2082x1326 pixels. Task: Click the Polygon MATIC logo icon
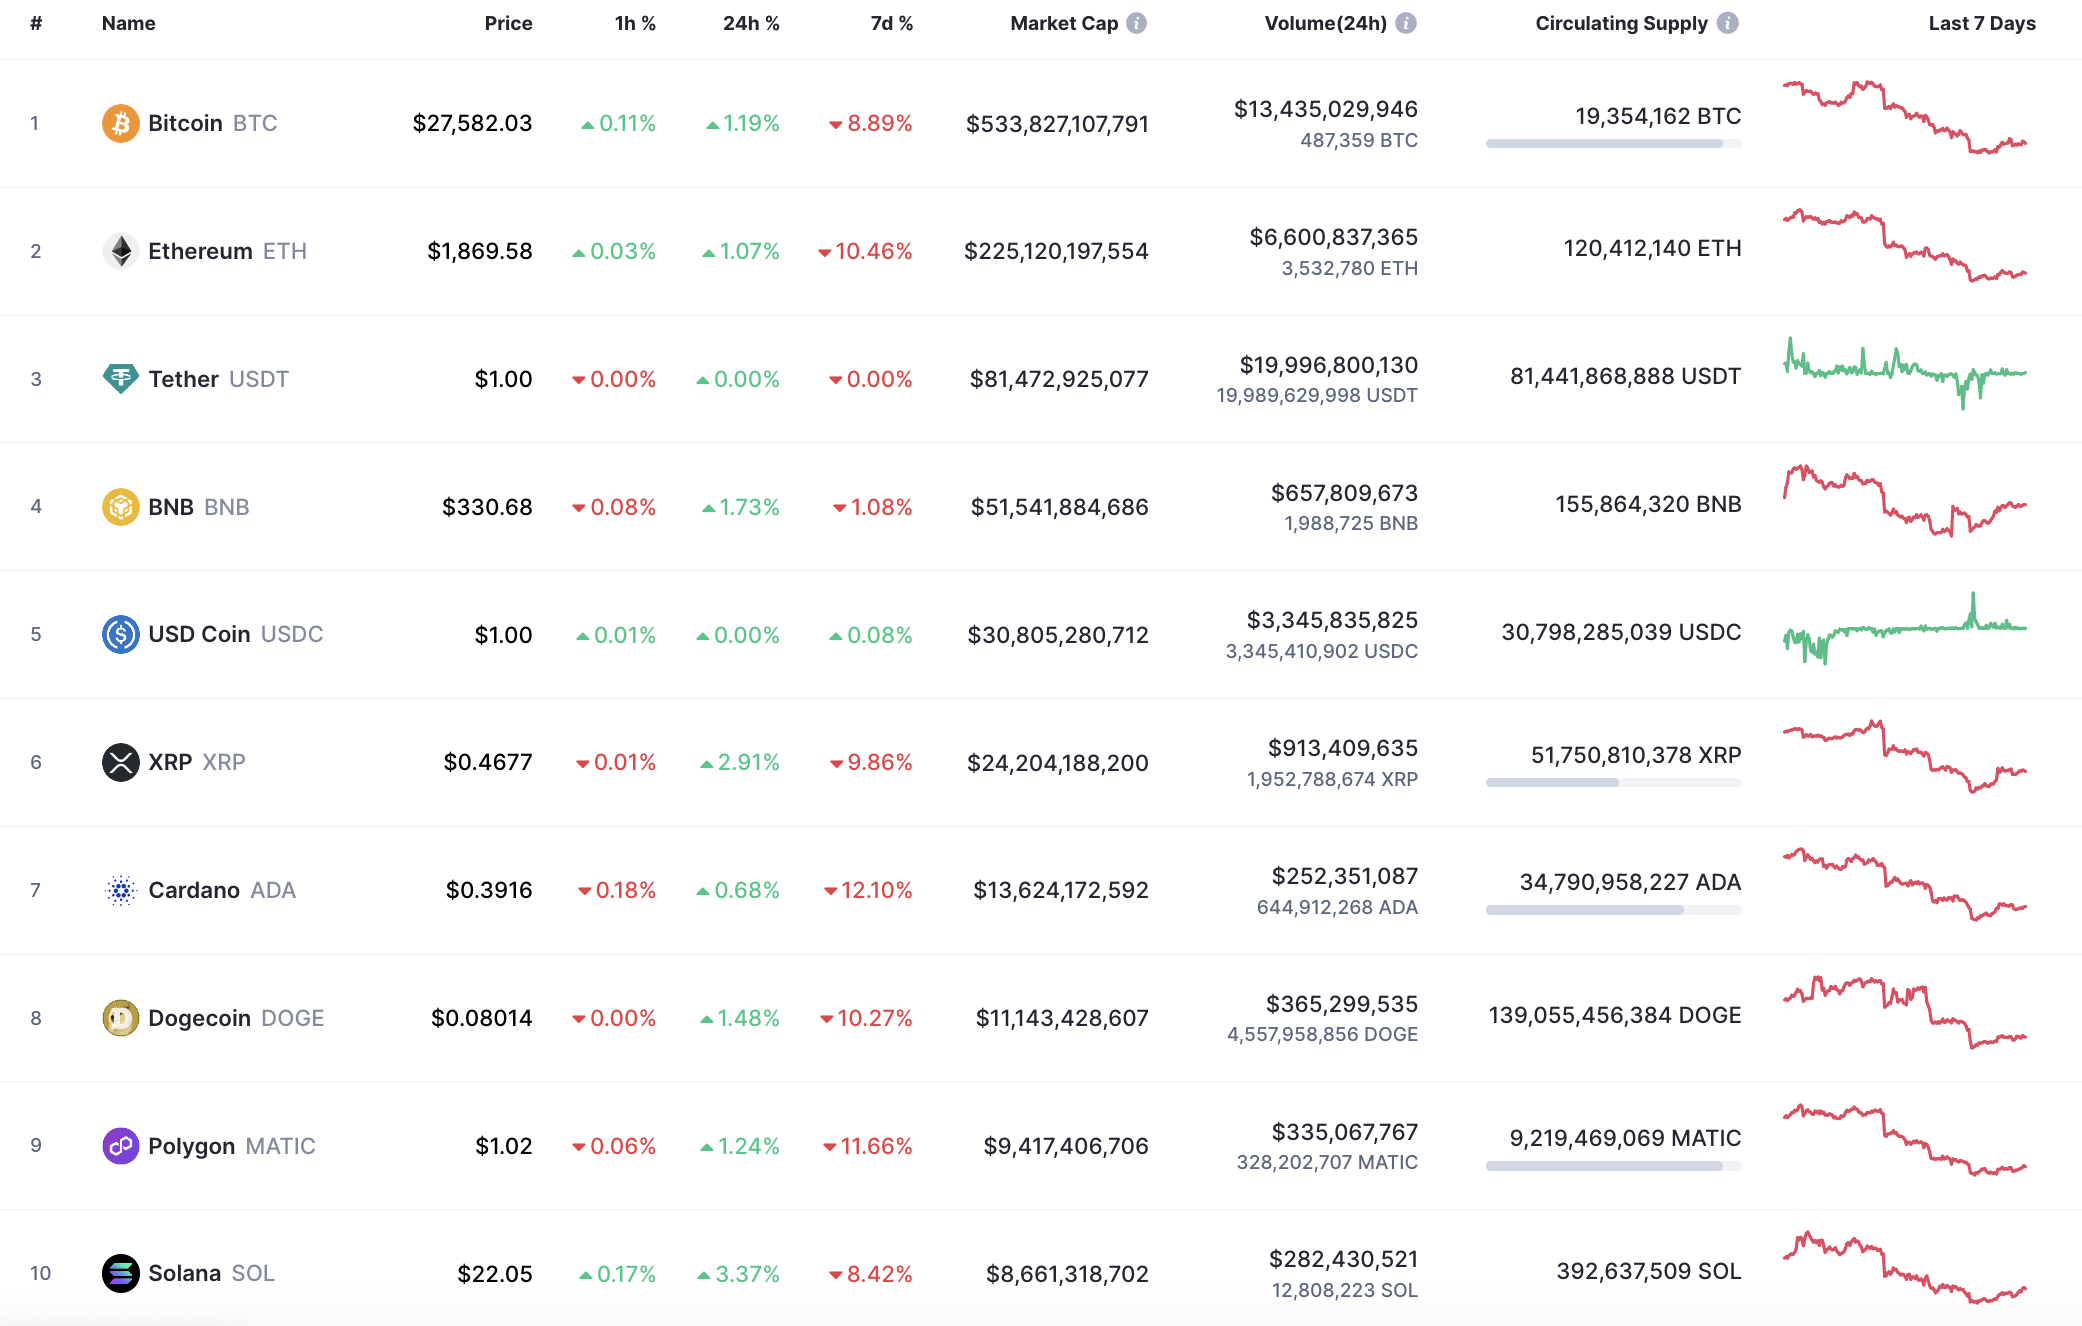tap(120, 1146)
